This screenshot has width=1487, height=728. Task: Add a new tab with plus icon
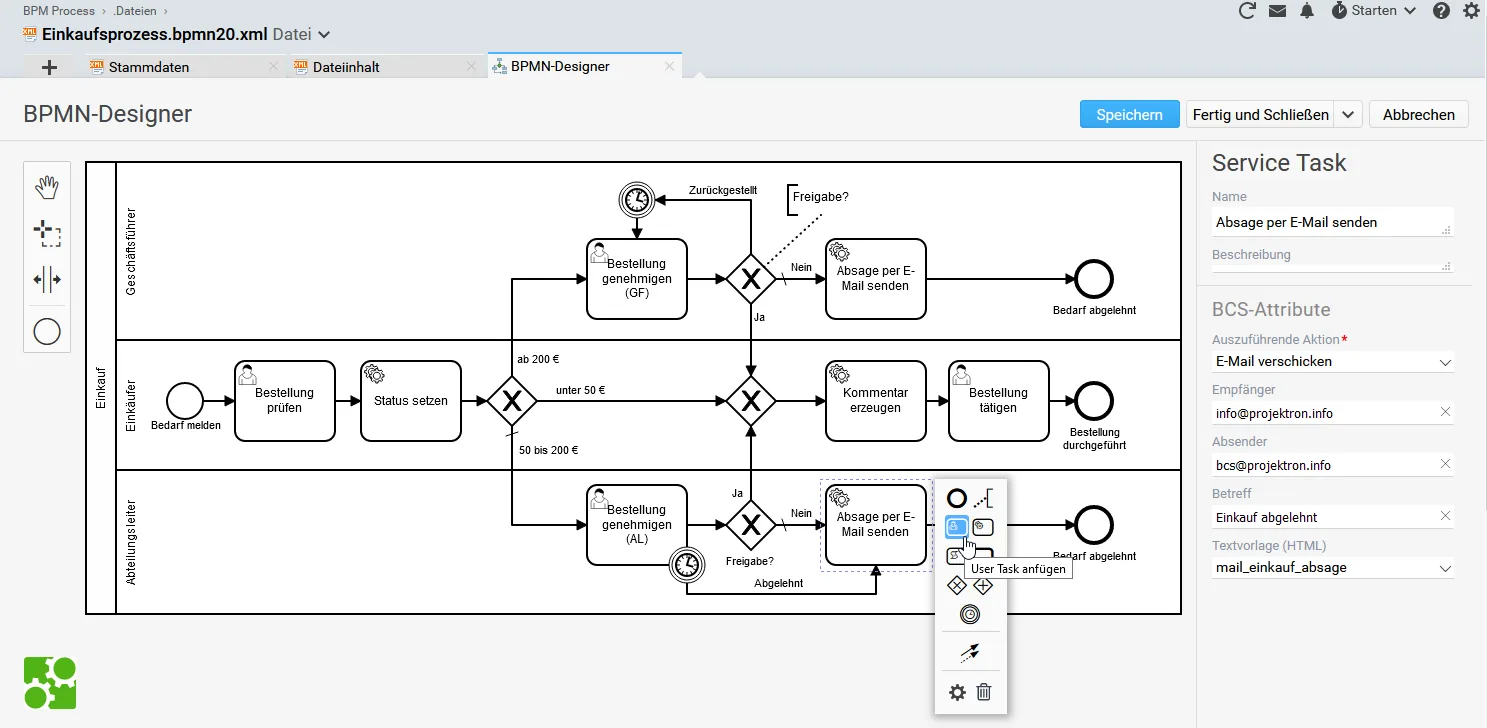[49, 67]
